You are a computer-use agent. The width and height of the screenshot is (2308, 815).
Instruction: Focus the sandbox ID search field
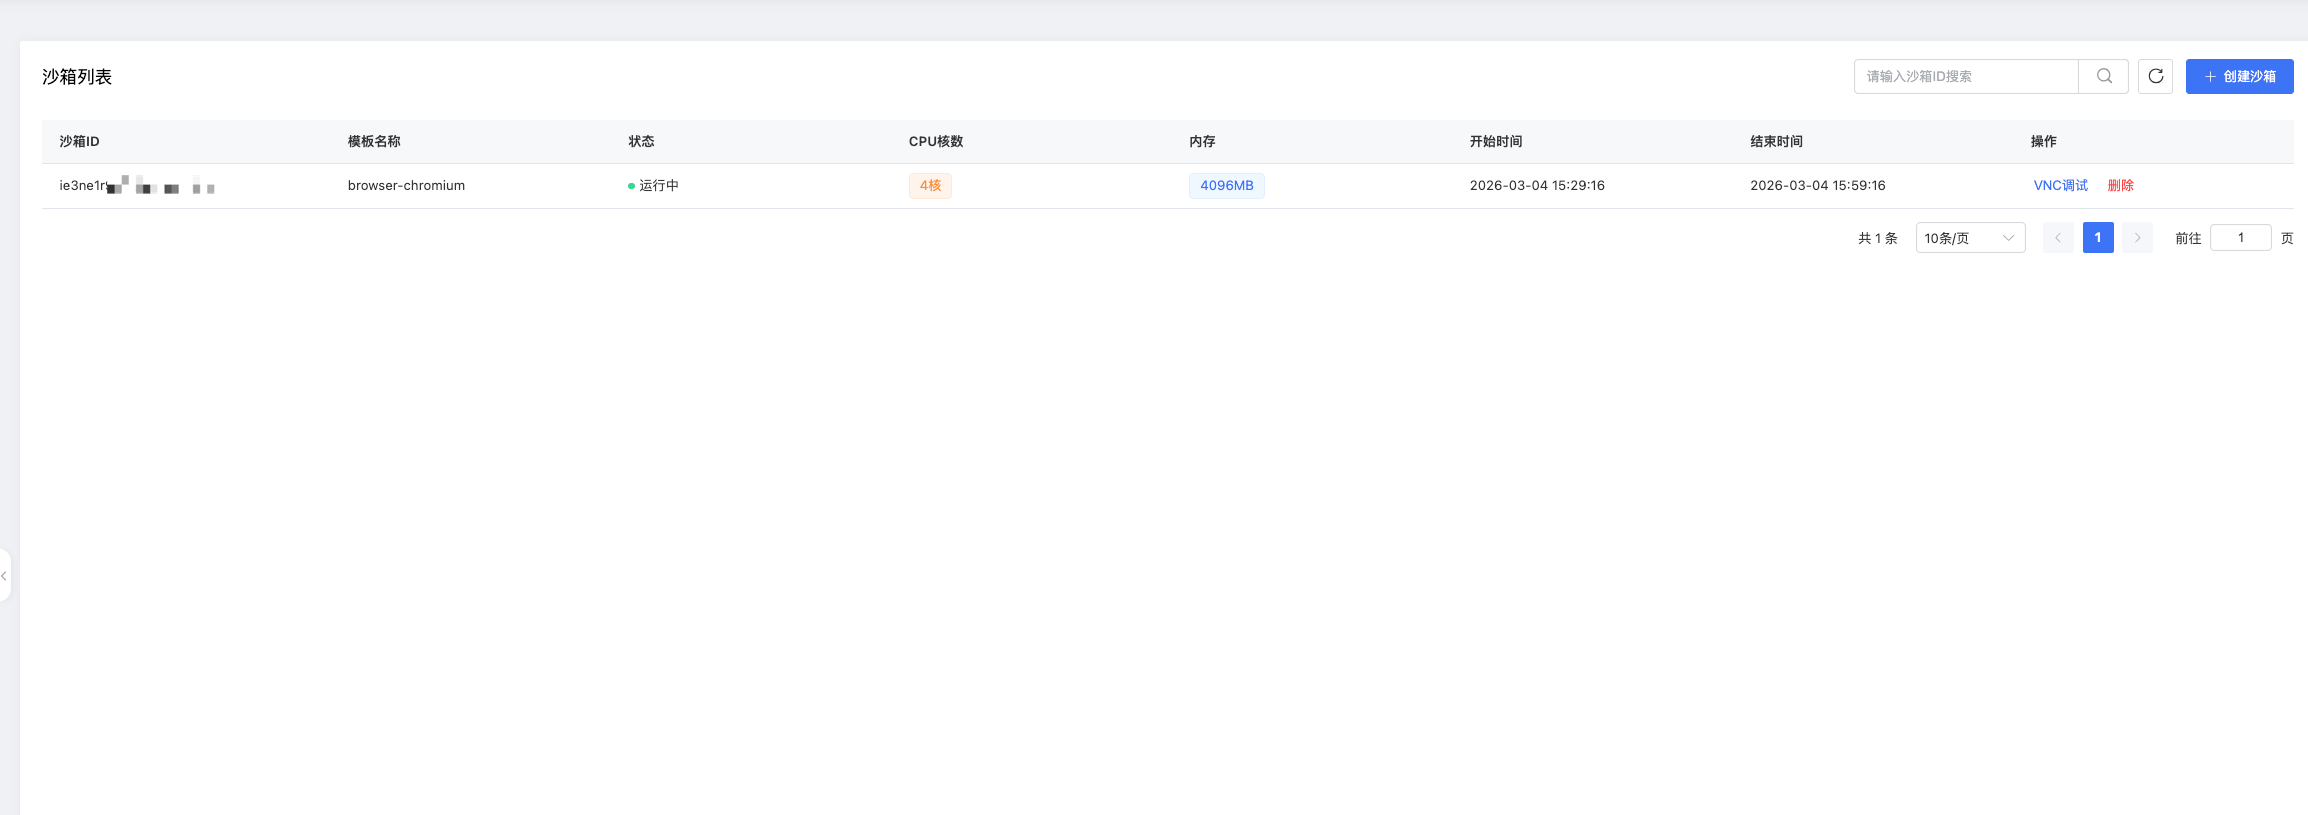tap(1965, 76)
